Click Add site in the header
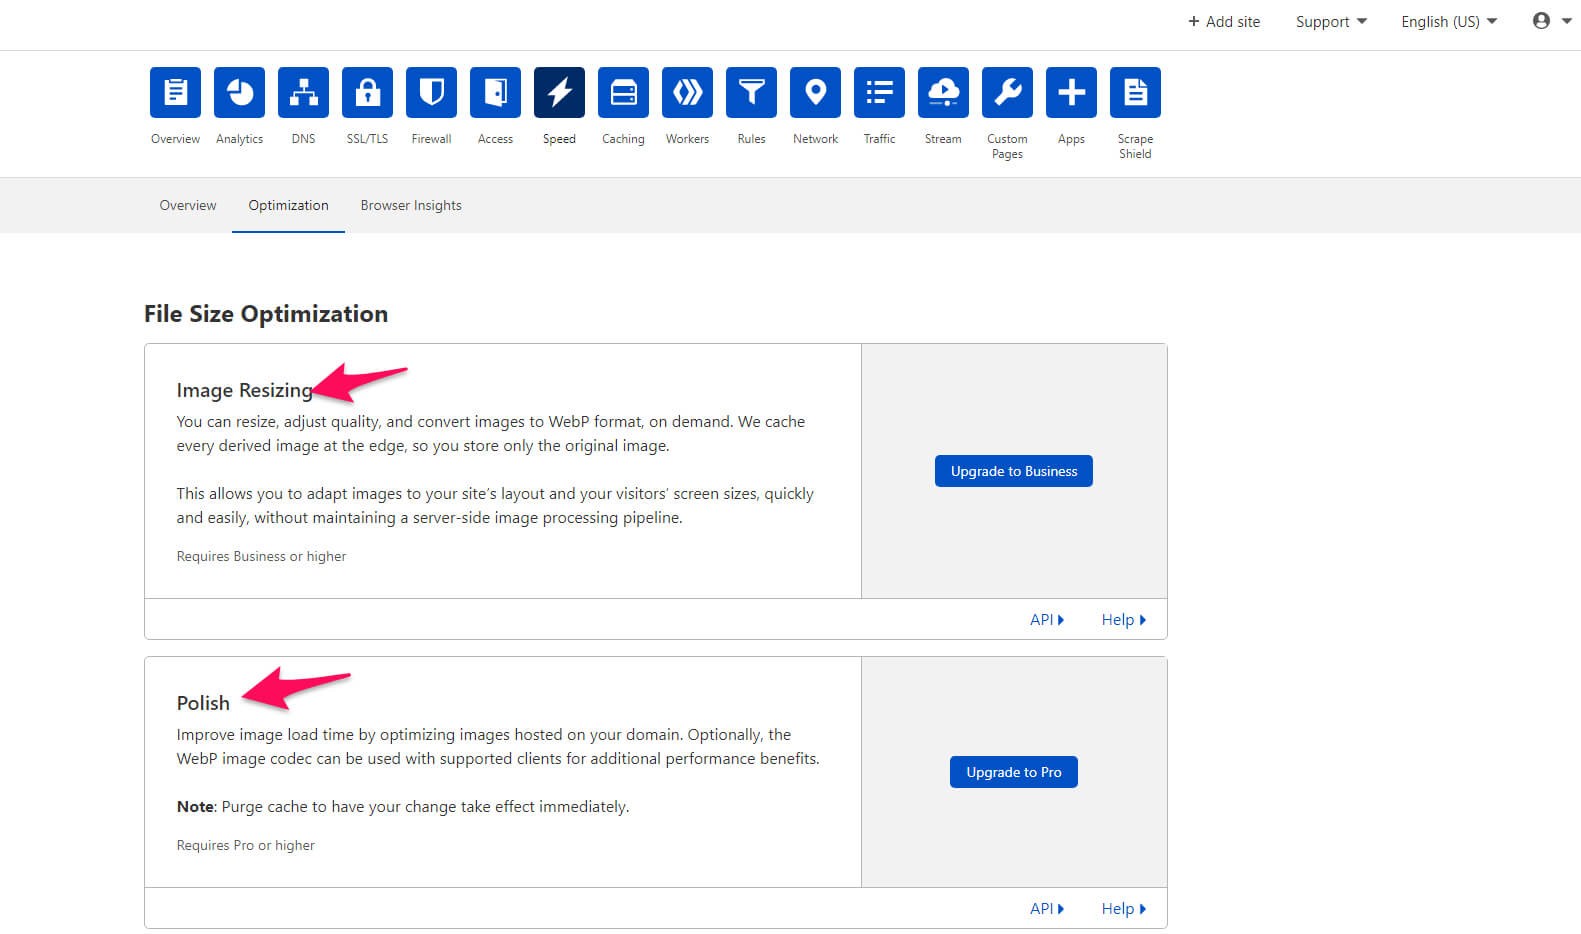 1223,22
